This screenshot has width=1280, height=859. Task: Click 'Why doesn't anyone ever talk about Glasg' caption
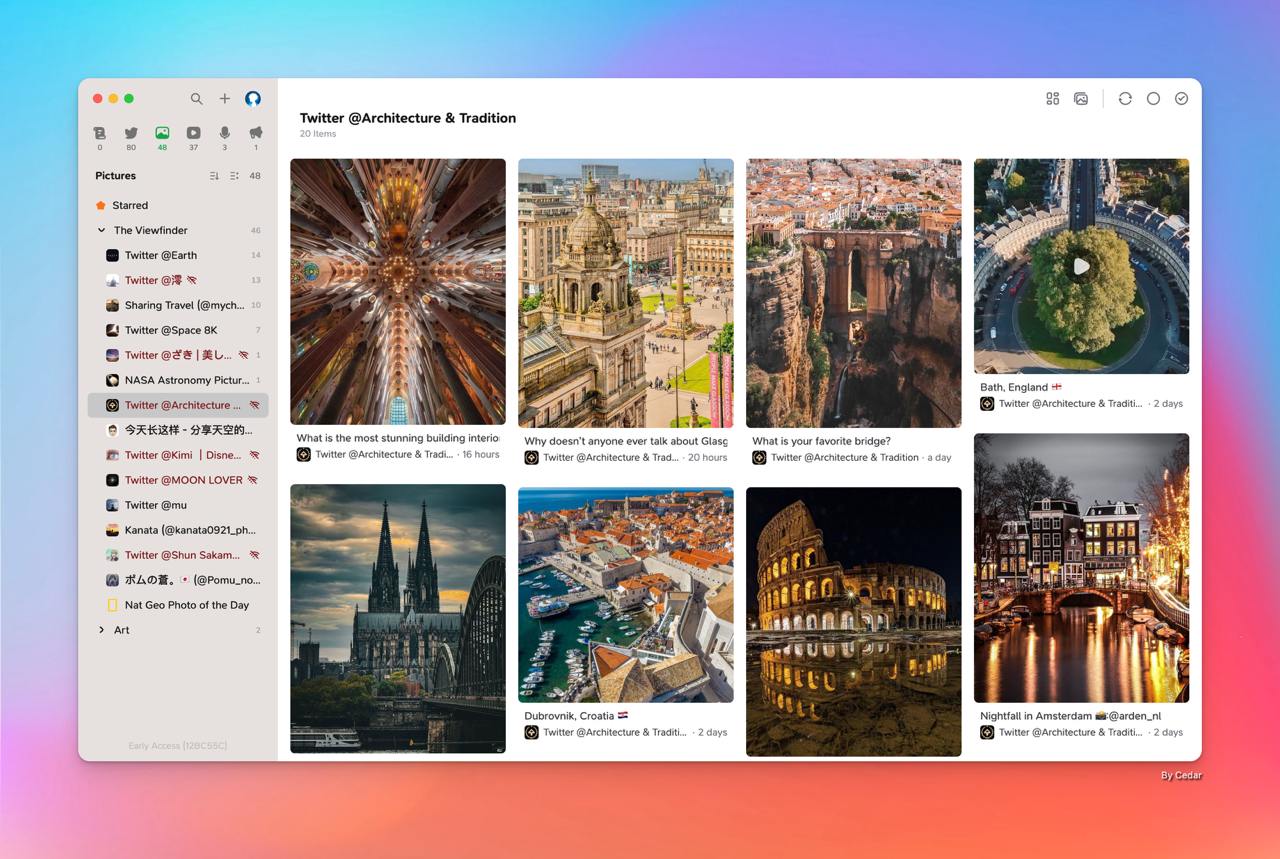(x=626, y=441)
